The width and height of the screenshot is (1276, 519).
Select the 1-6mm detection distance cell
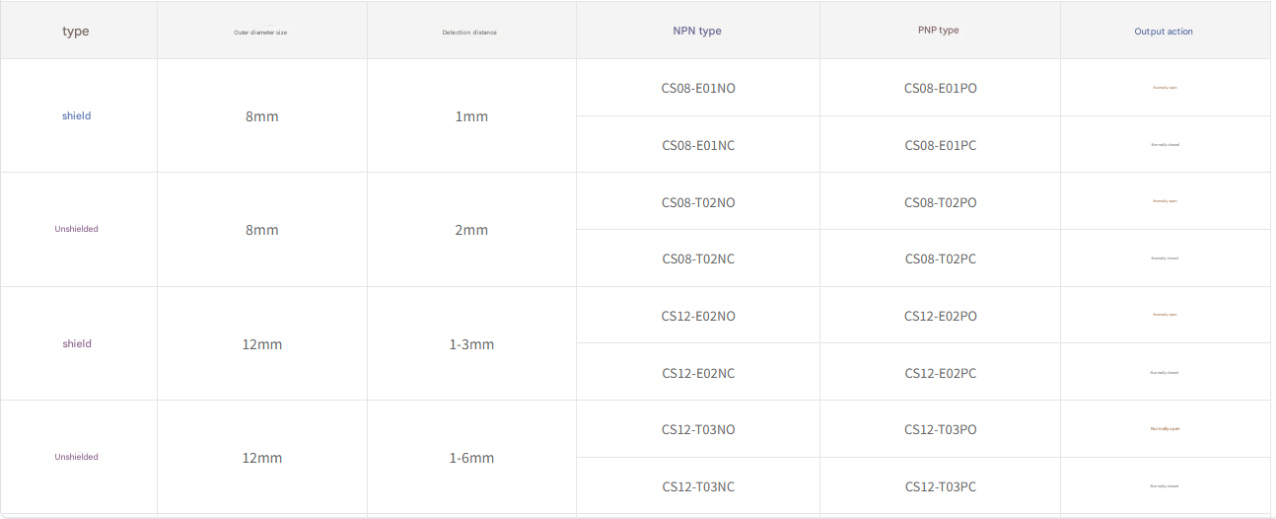click(x=471, y=458)
